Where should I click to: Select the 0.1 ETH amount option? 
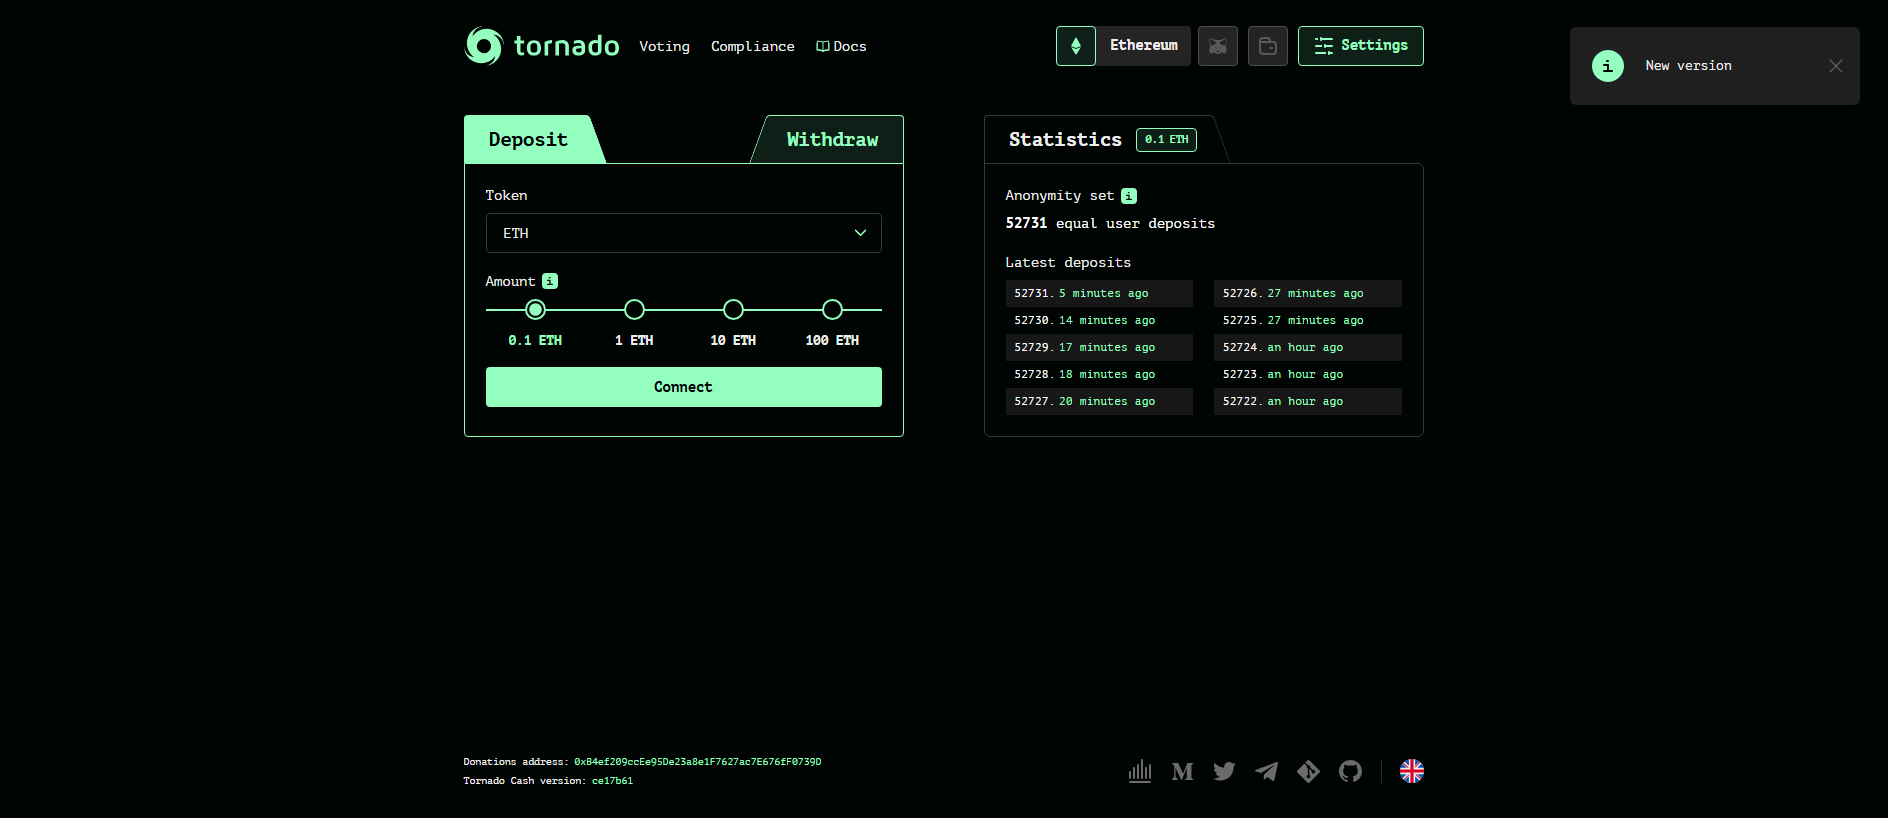pos(535,310)
